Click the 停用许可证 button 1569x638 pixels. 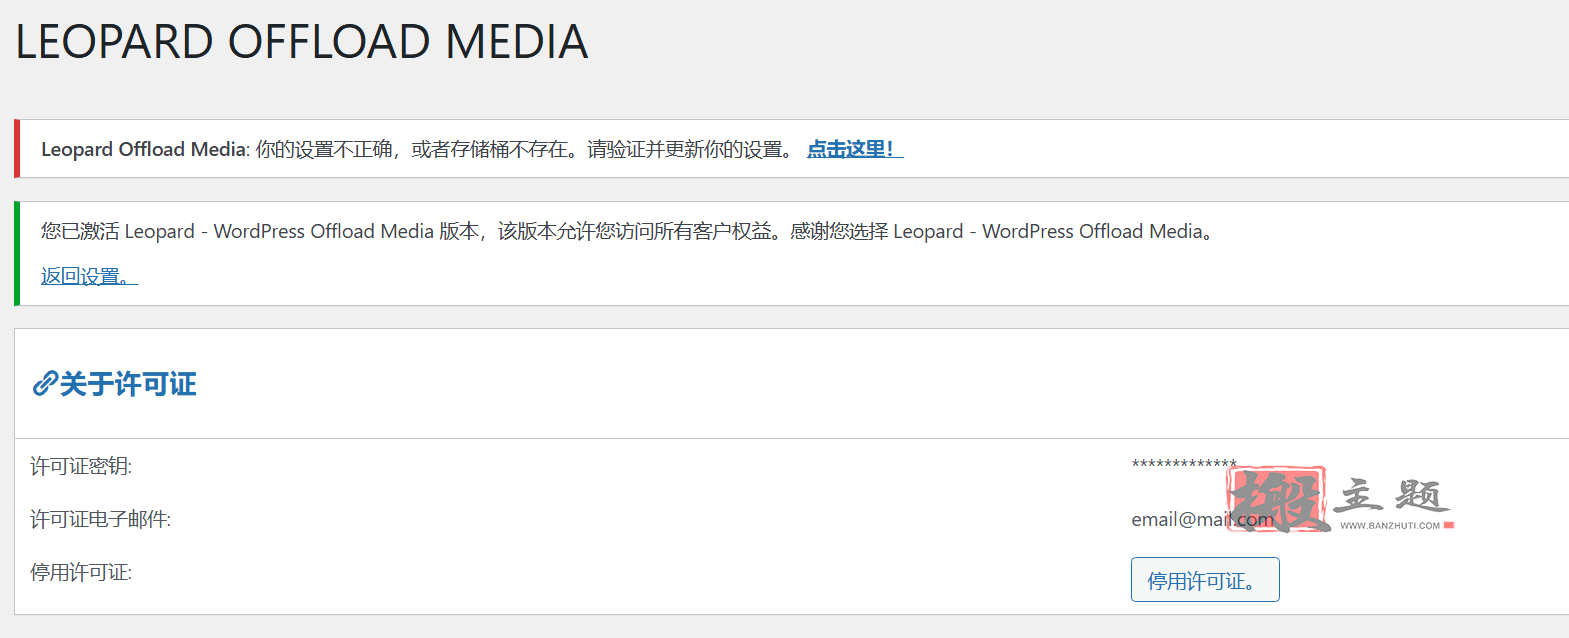[x=1205, y=580]
